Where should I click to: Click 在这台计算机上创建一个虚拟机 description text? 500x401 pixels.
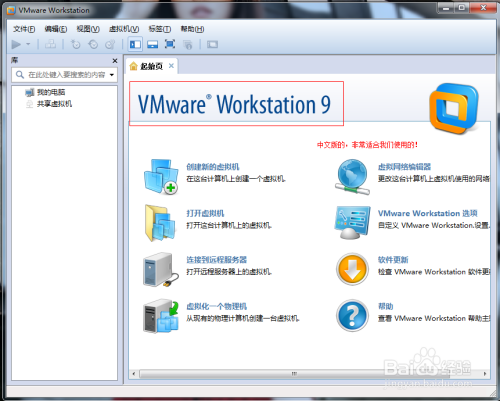point(236,179)
